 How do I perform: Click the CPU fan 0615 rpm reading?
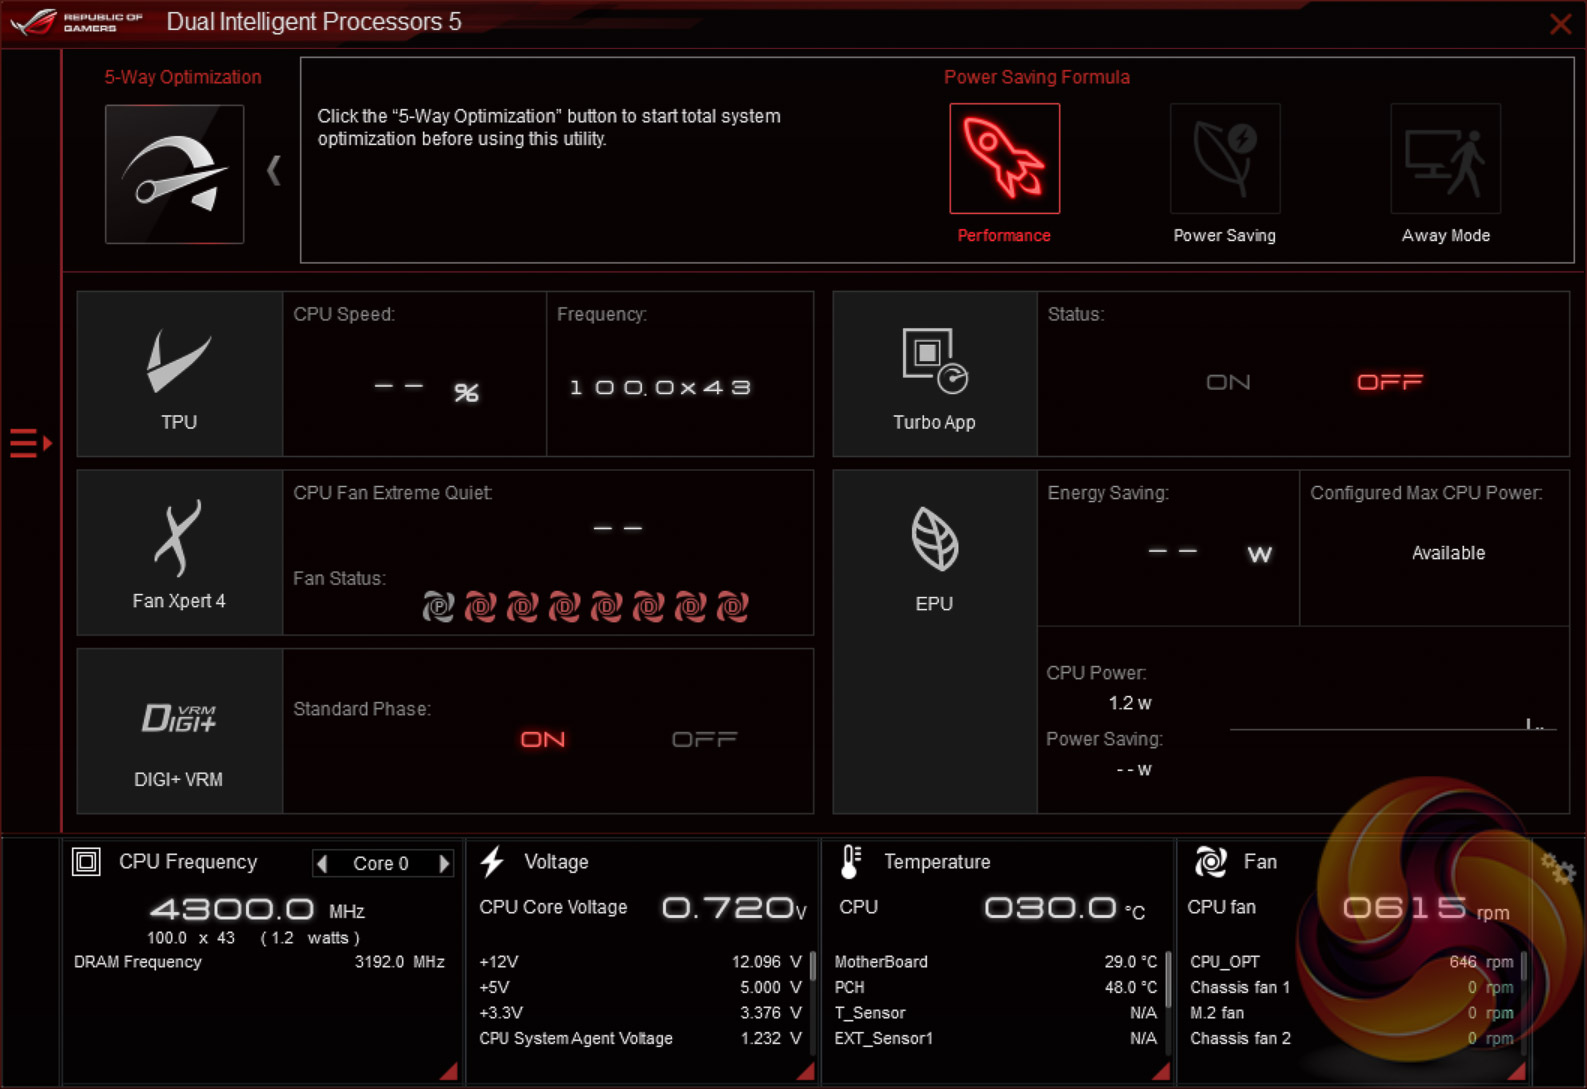[1425, 908]
